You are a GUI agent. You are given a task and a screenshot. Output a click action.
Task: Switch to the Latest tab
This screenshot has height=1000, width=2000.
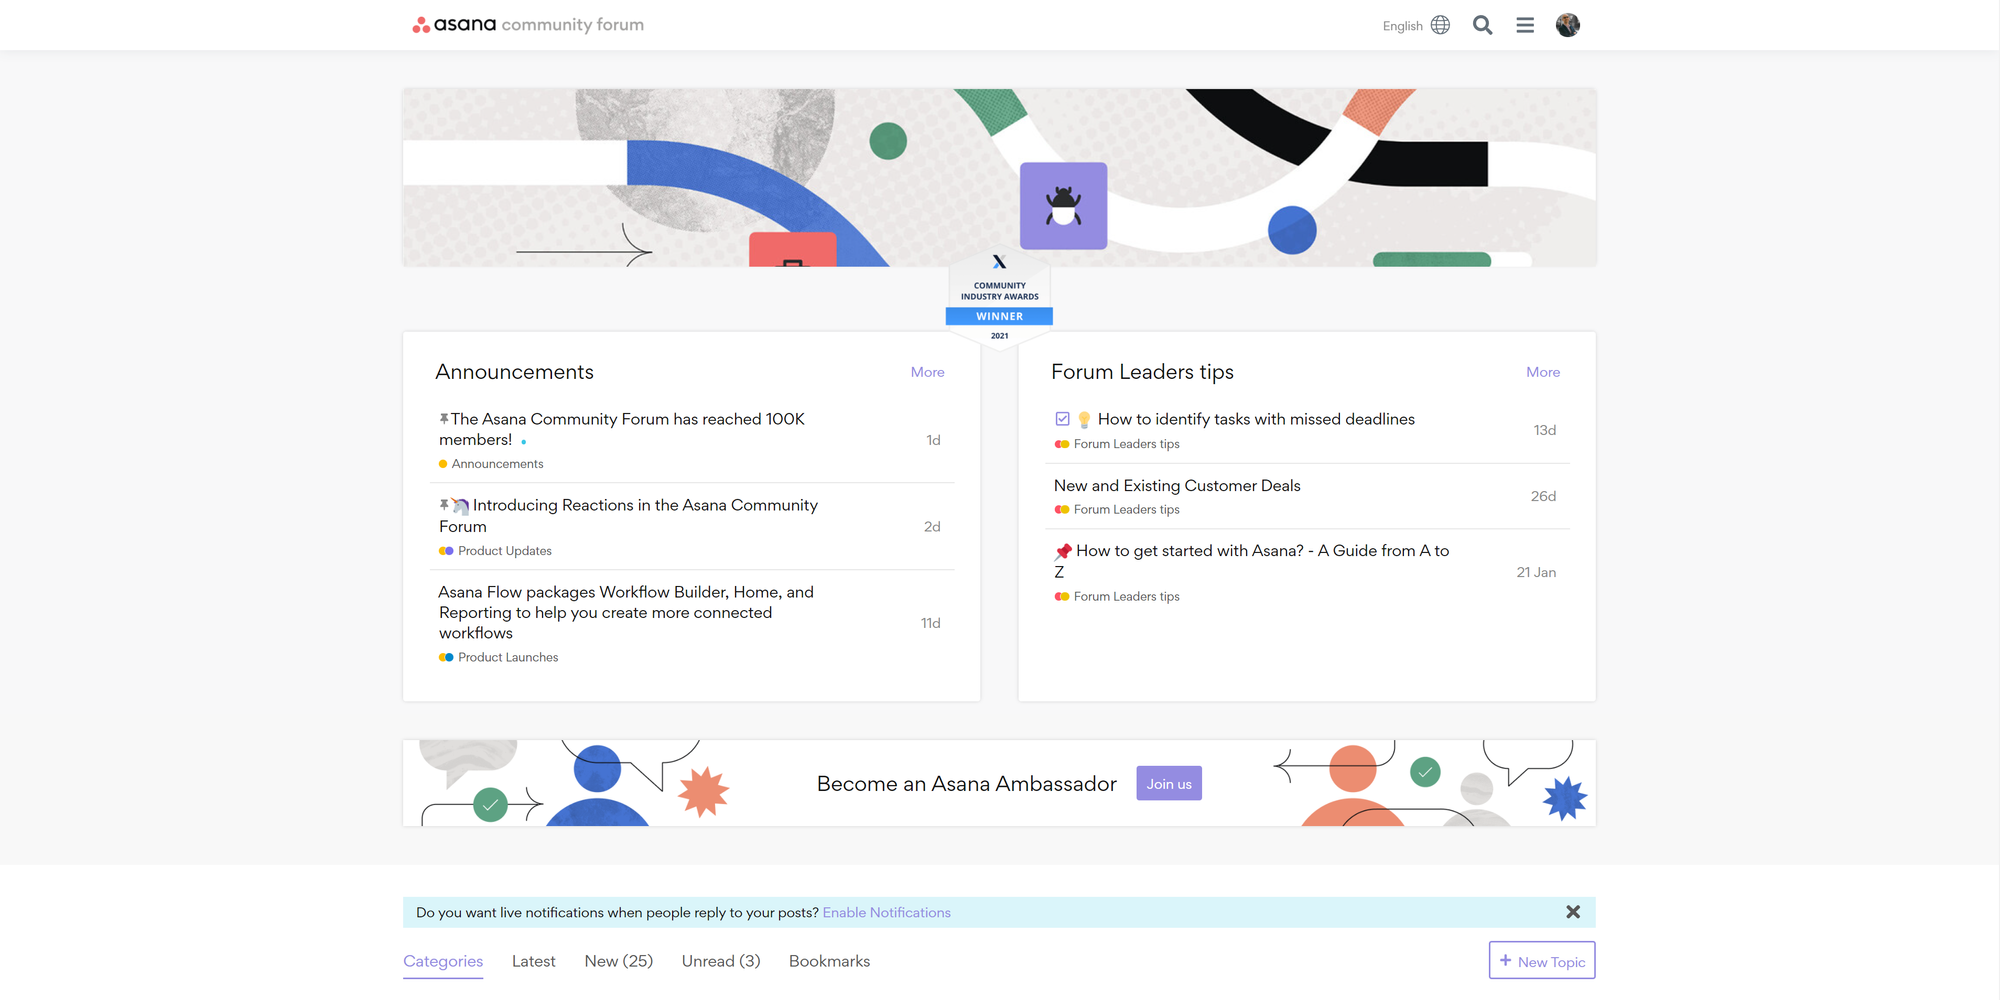[x=533, y=961]
